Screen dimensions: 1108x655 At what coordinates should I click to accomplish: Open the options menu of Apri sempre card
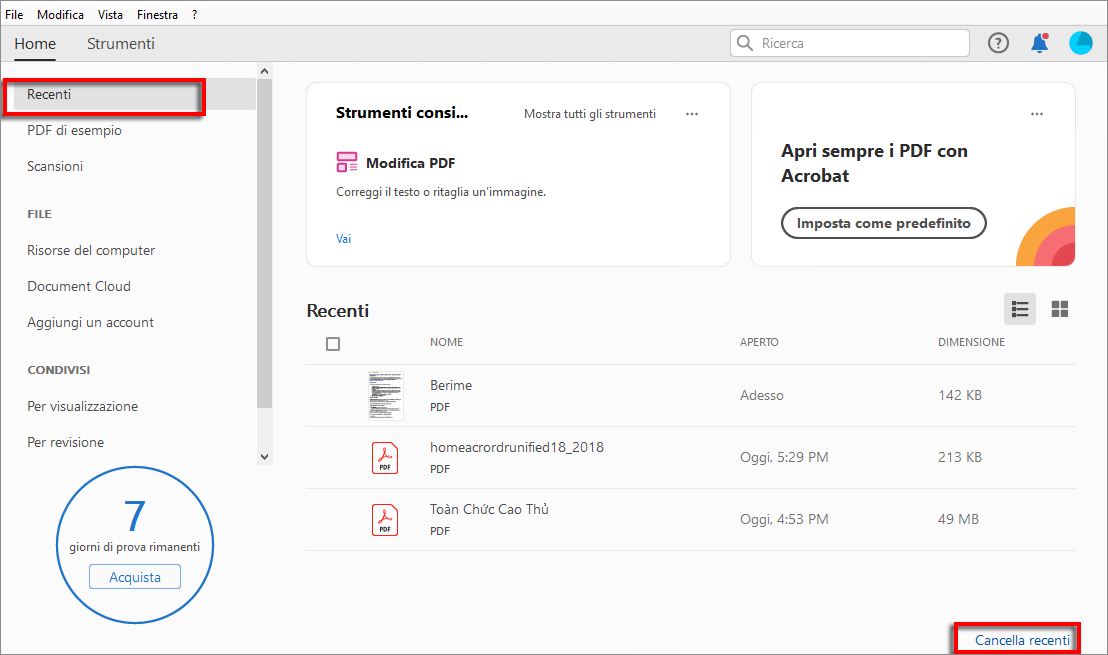click(x=1037, y=114)
